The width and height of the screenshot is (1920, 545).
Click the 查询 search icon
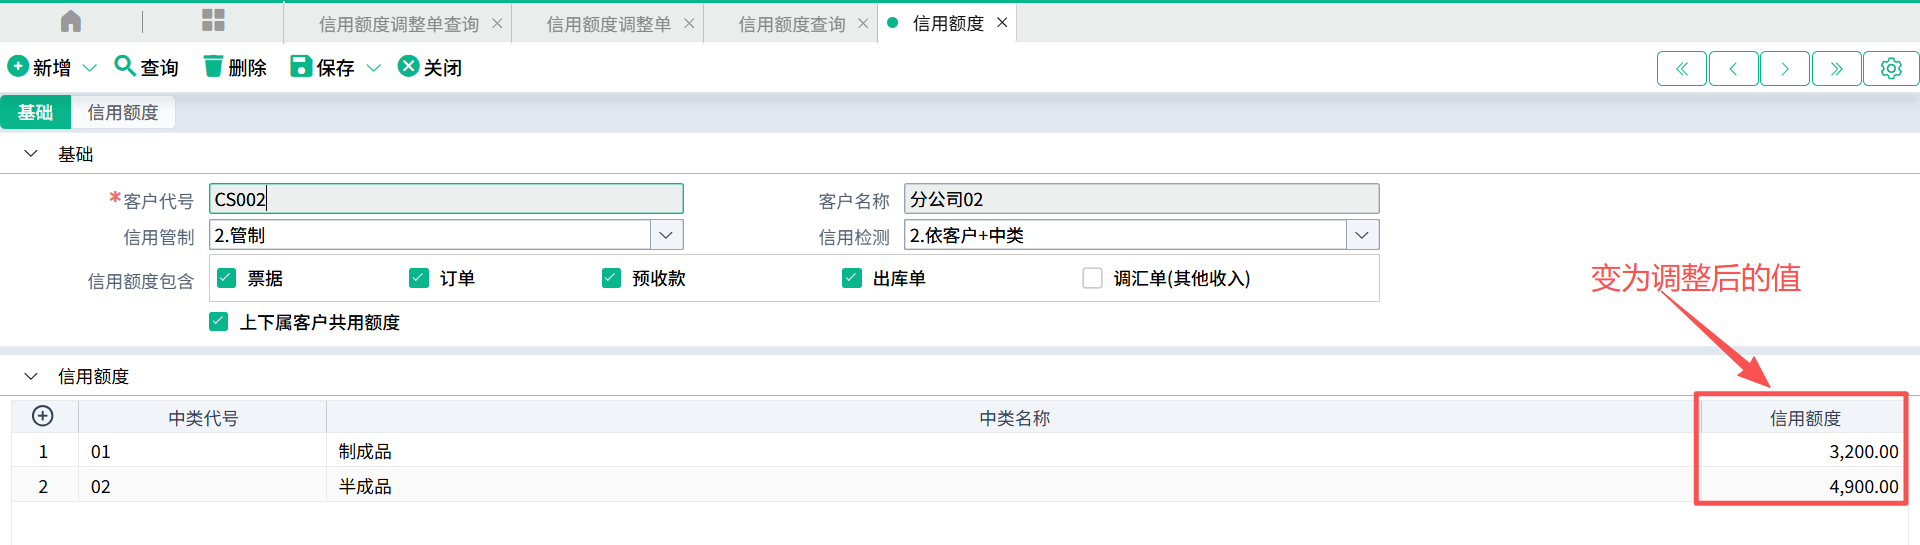pyautogui.click(x=125, y=66)
